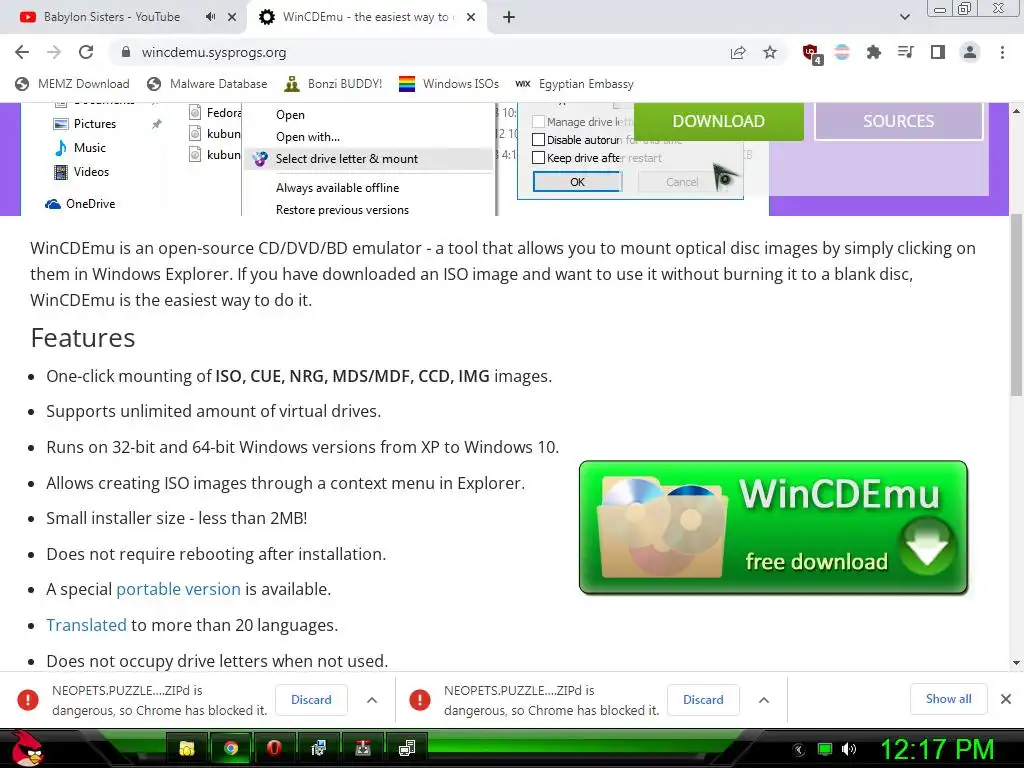Go back to the previous page
The image size is (1024, 768).
[22, 52]
